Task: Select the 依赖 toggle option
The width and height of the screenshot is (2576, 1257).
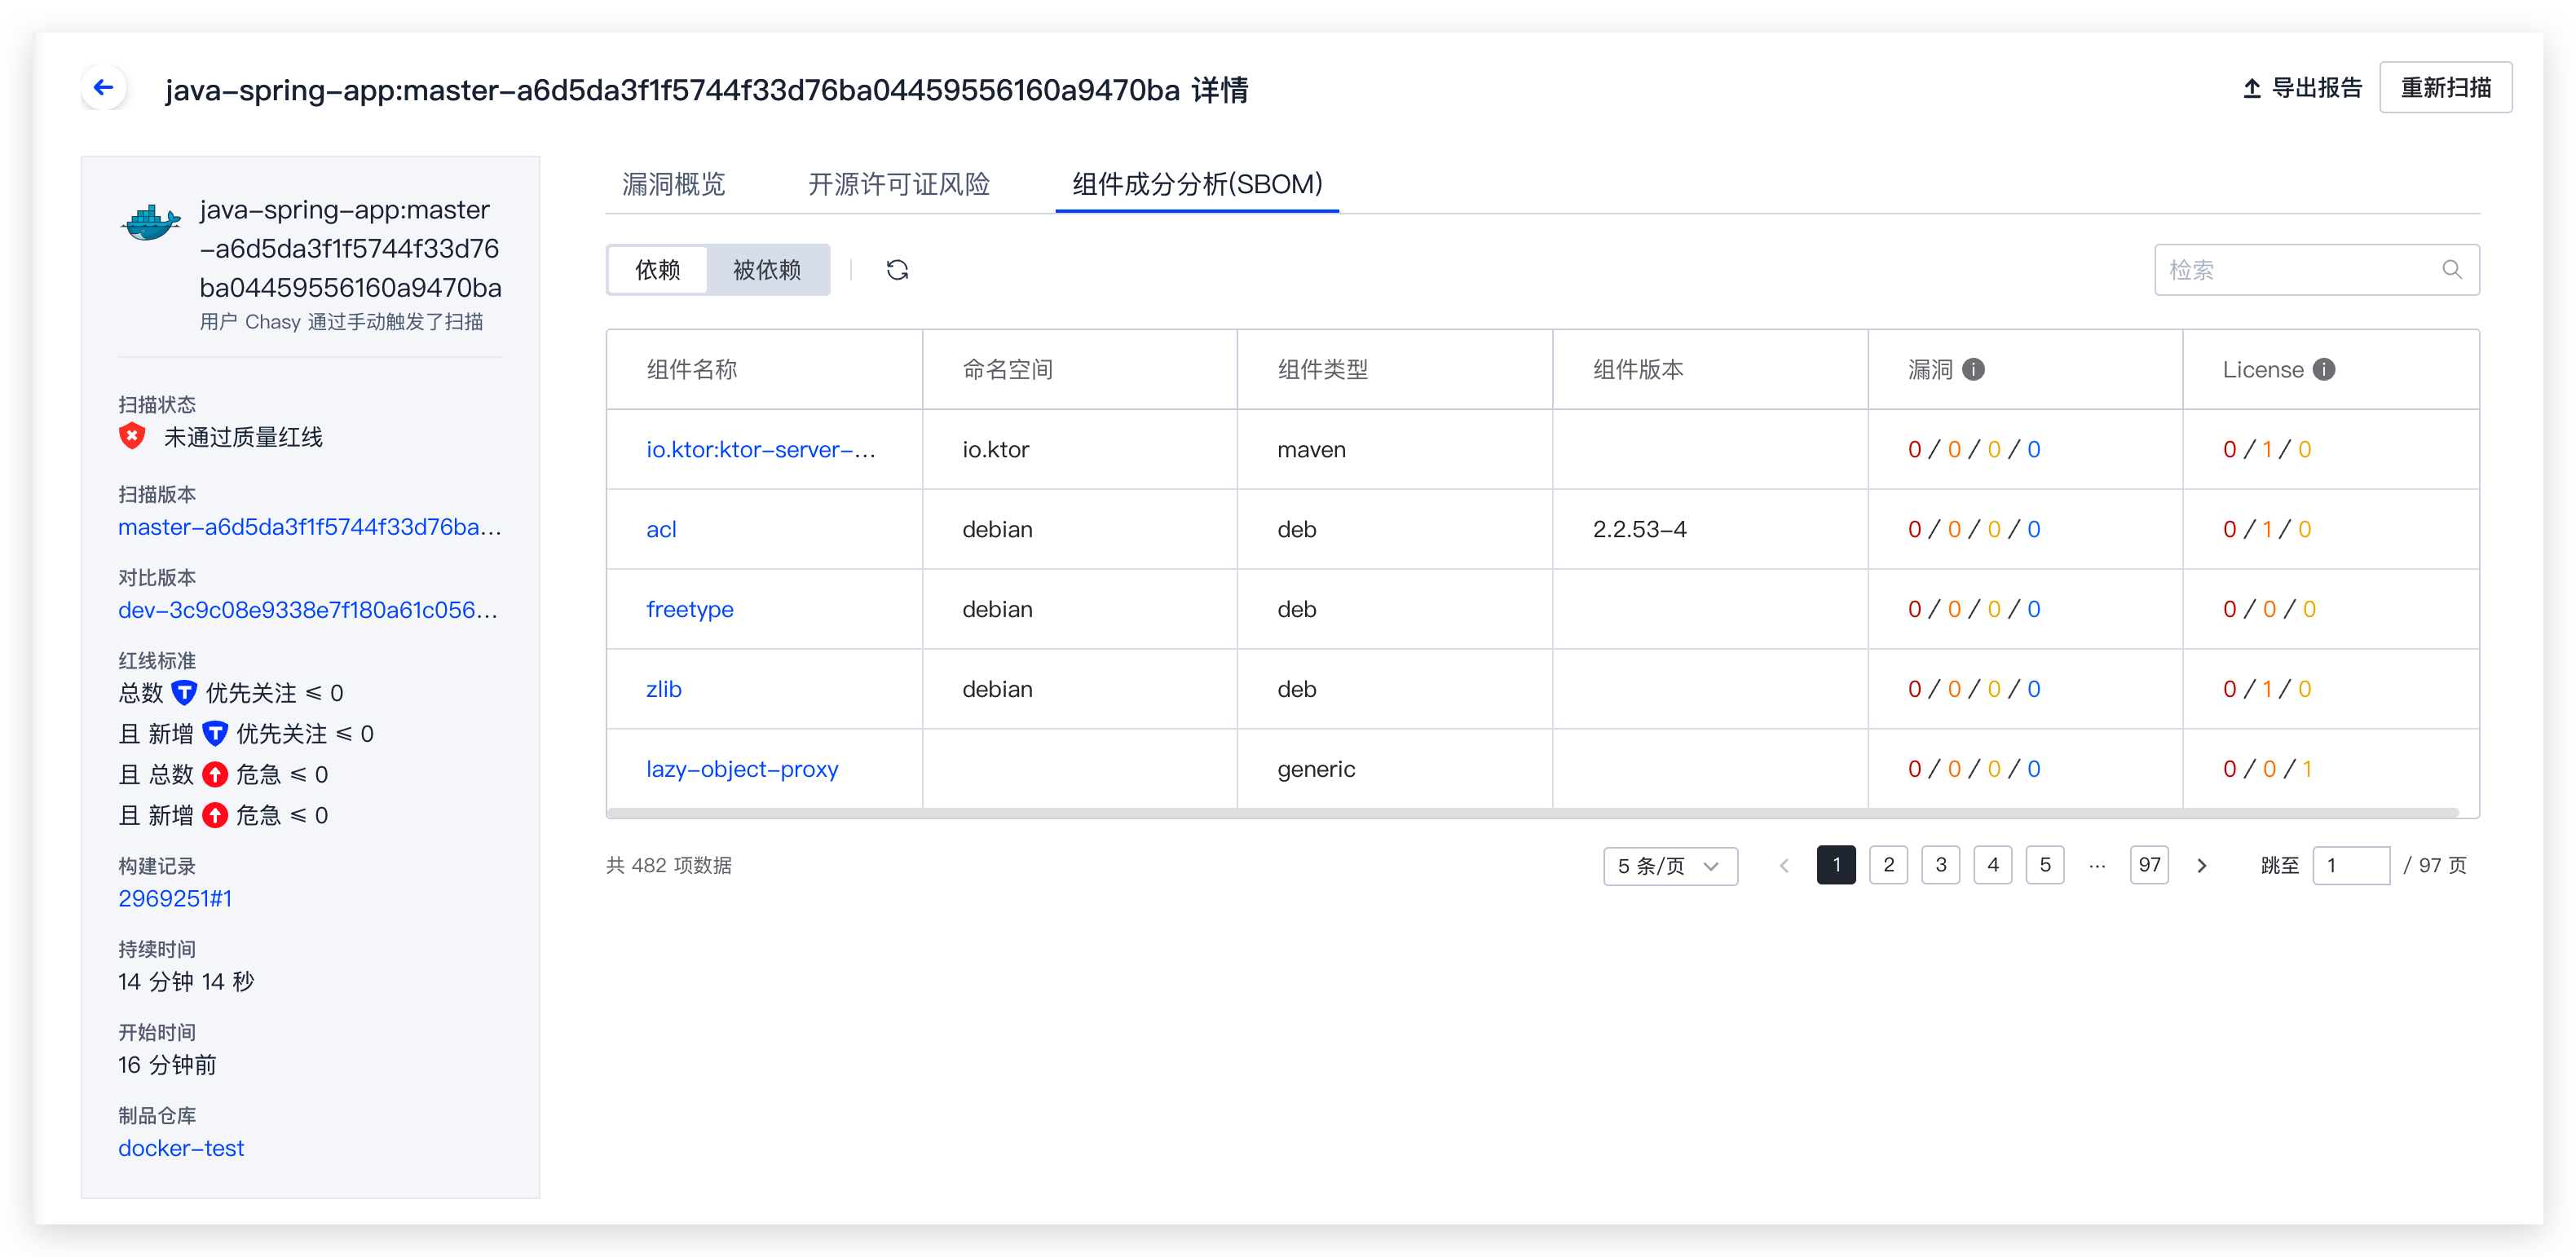Action: click(x=657, y=269)
